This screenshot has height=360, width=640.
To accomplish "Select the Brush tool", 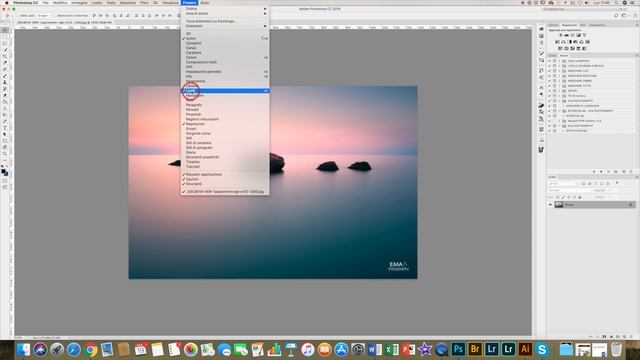I will point(5,76).
